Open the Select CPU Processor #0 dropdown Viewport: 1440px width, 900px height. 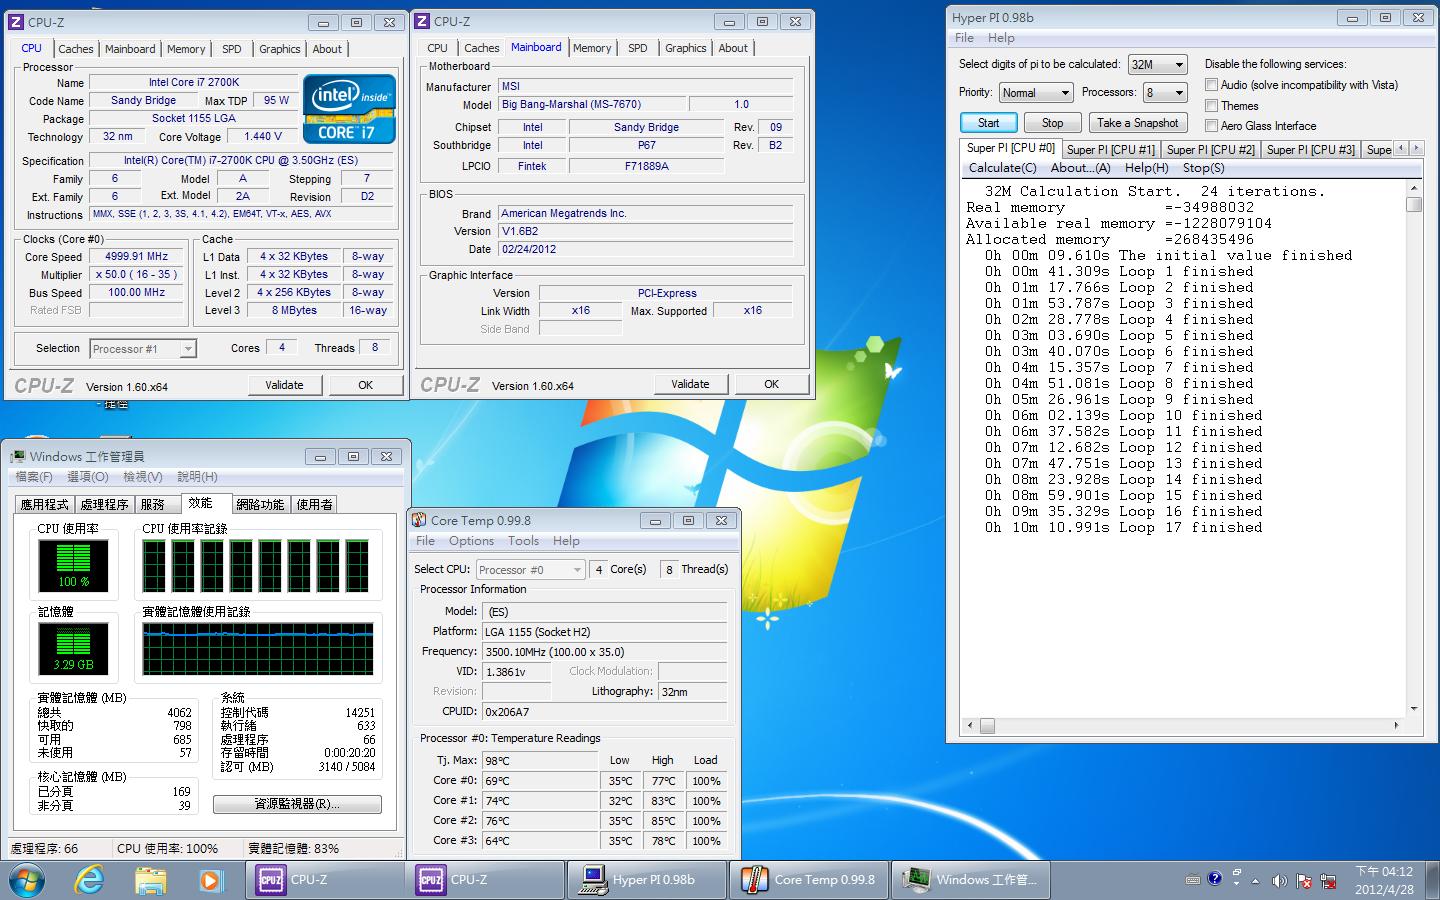[x=530, y=570]
